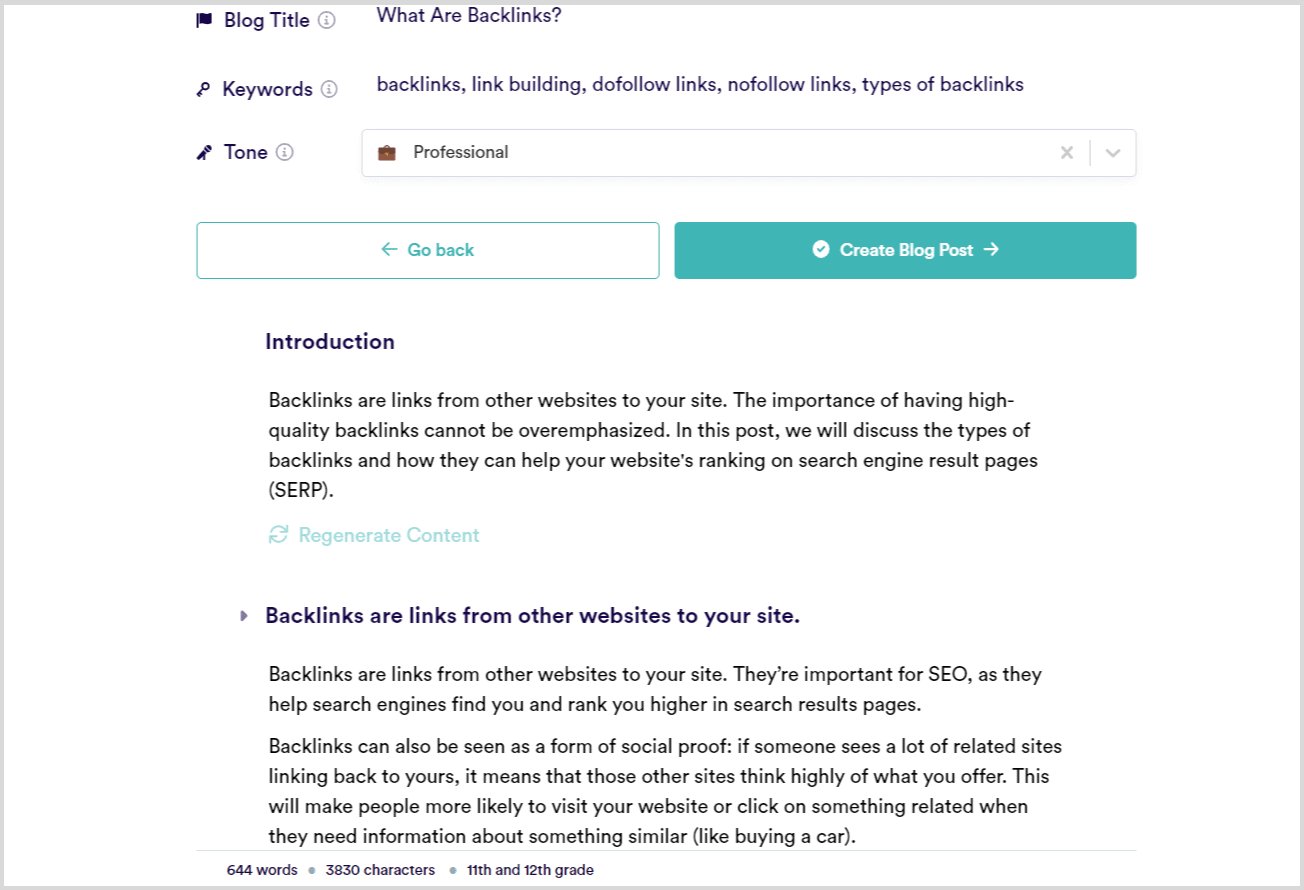Collapse the Professional tone picker arrow
The width and height of the screenshot is (1304, 890).
(1112, 152)
